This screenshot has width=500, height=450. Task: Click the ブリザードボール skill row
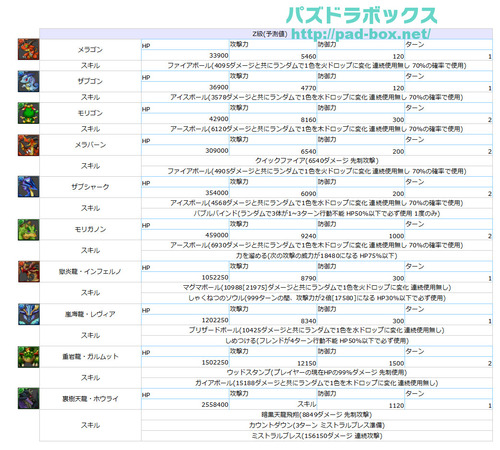(x=317, y=330)
